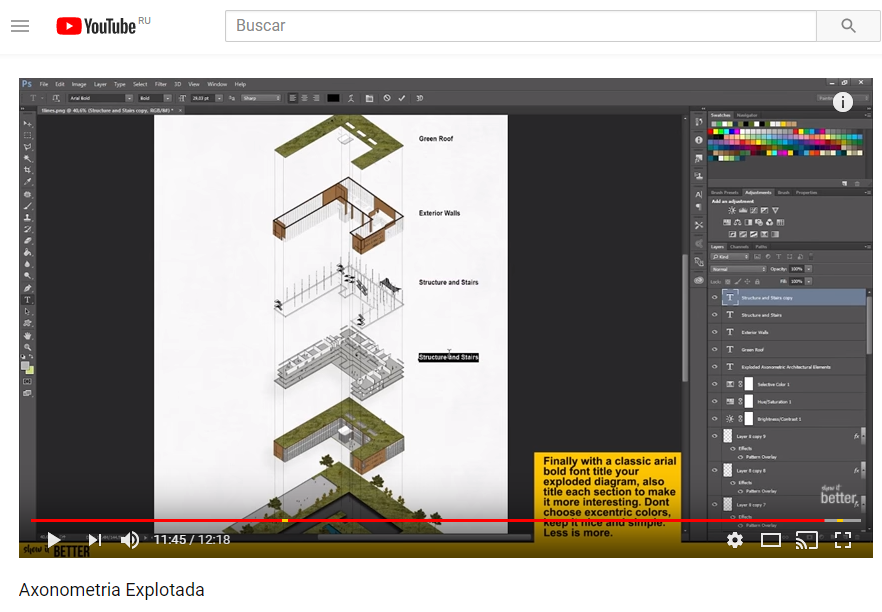This screenshot has height=612, width=882.
Task: Open the Kind layer filter dropdown
Action: [x=730, y=256]
